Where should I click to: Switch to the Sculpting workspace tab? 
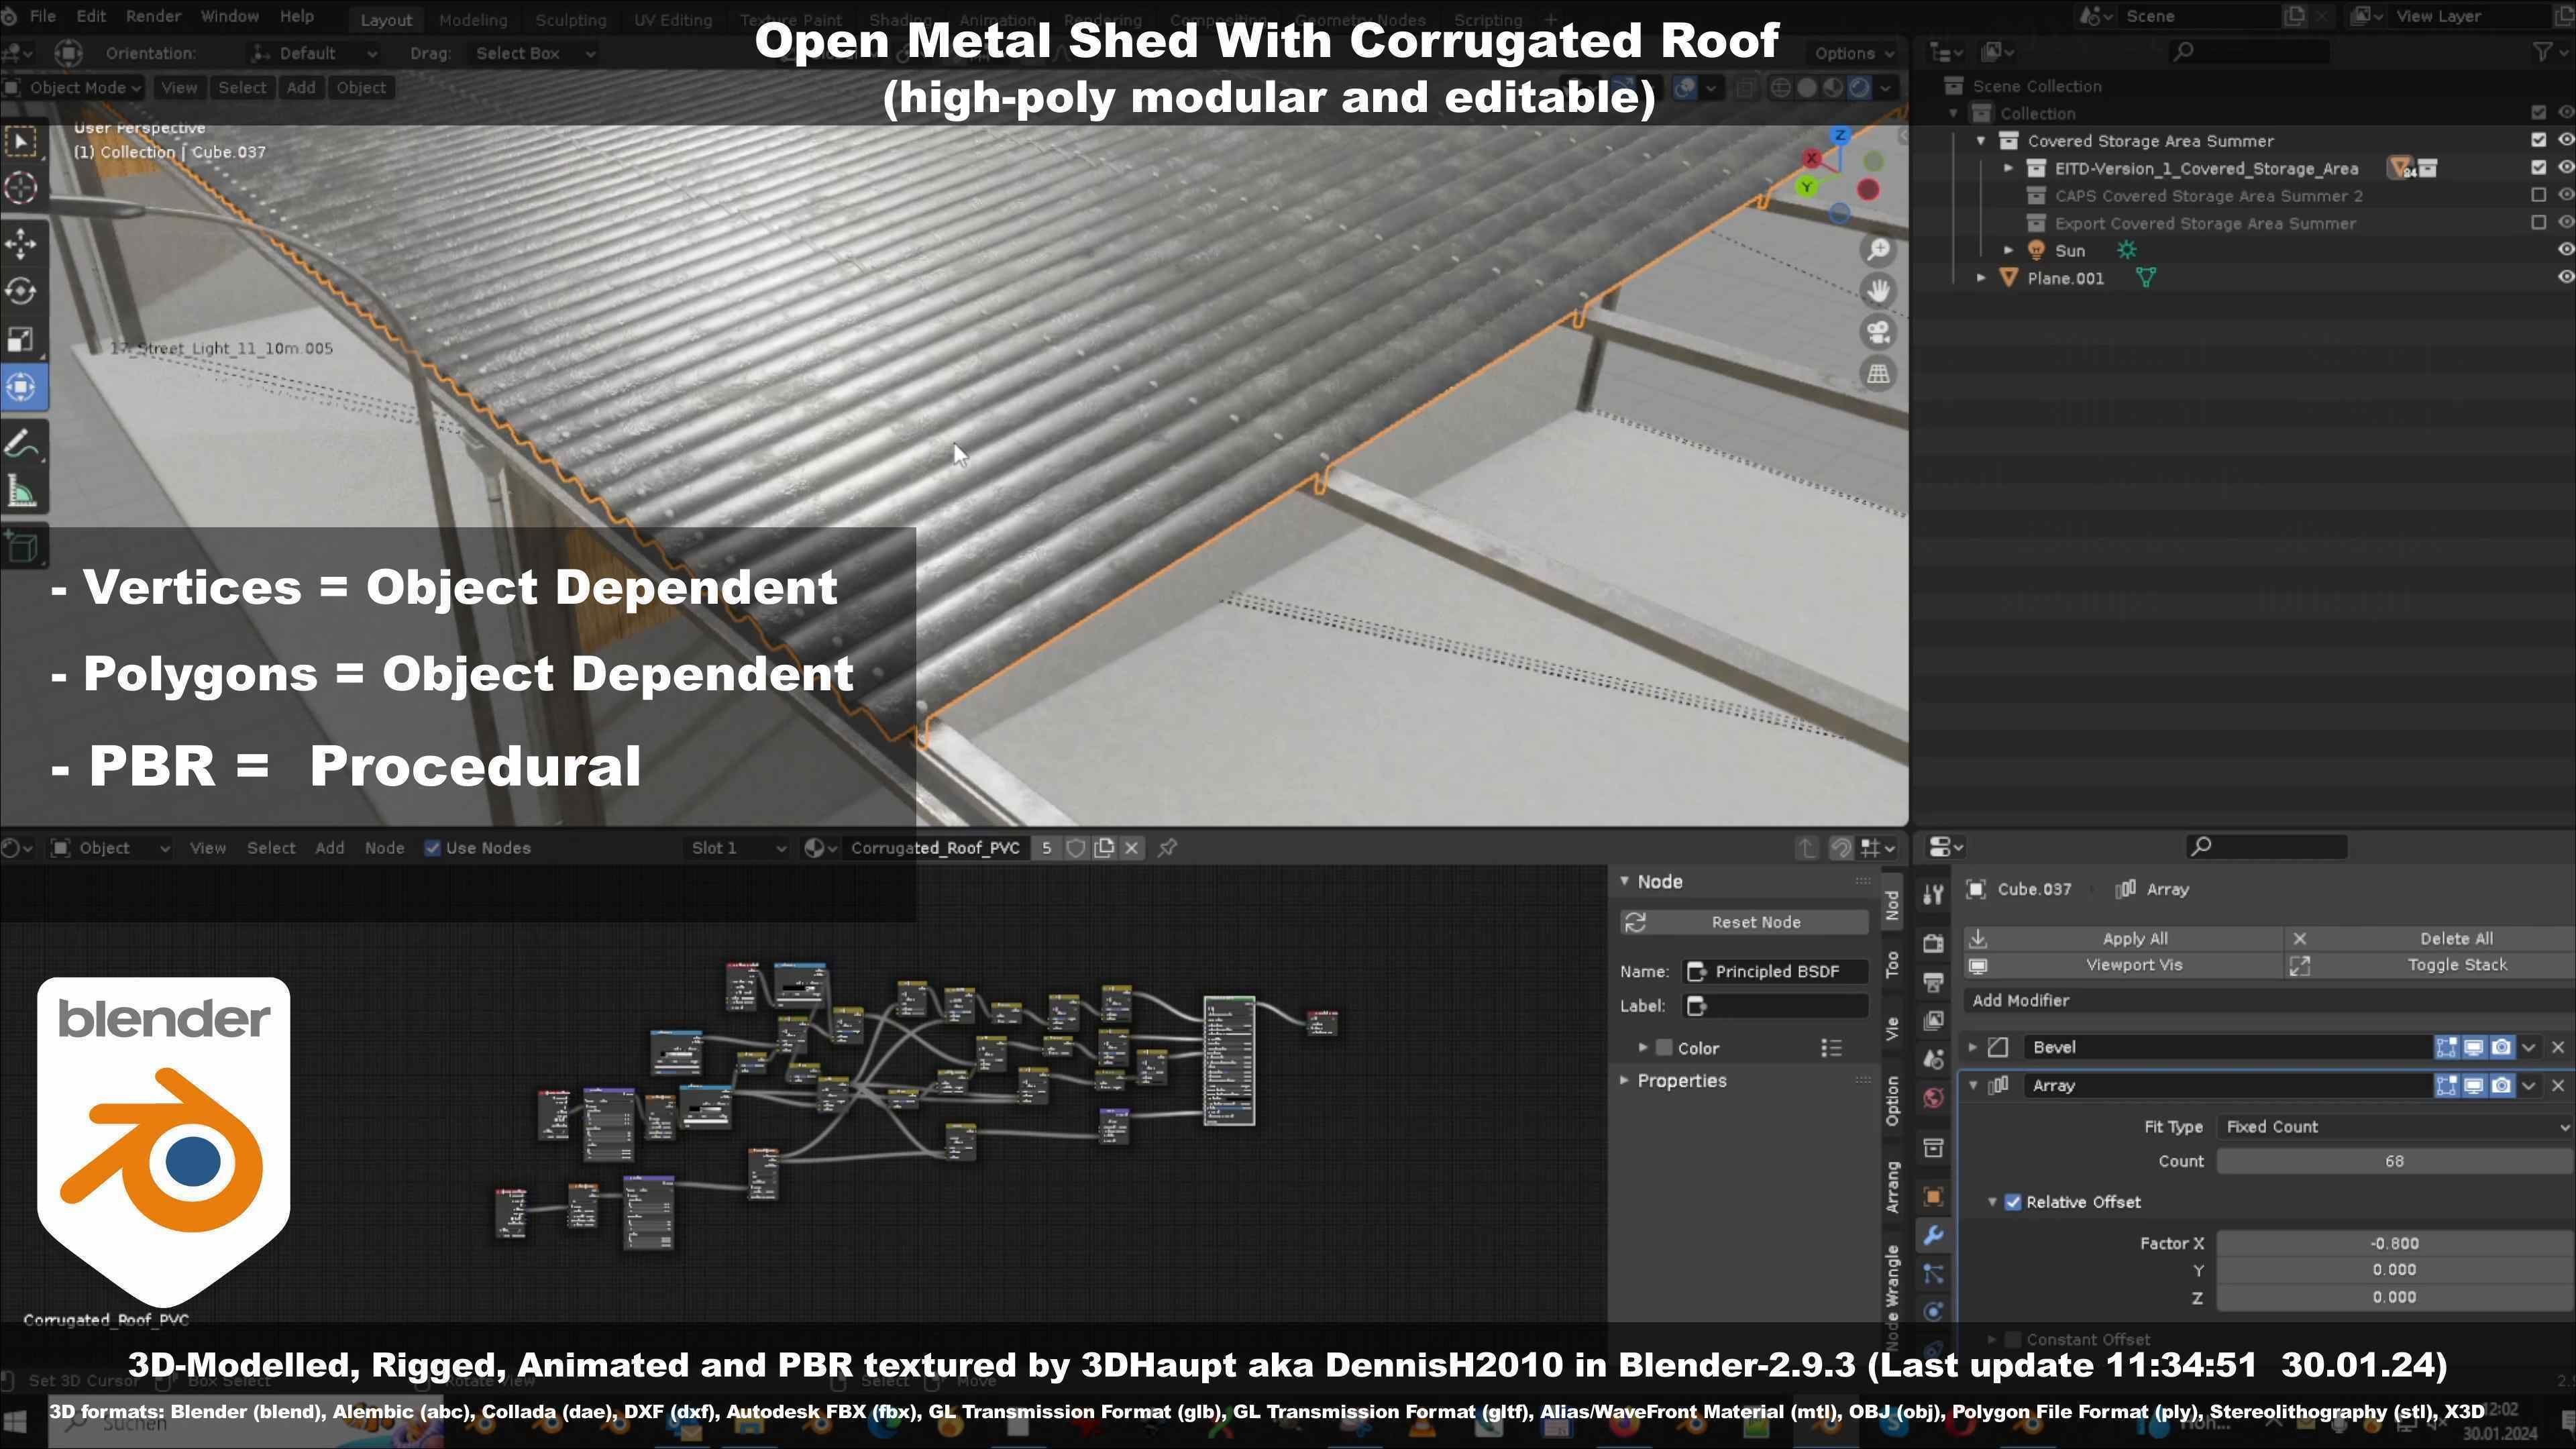(570, 19)
